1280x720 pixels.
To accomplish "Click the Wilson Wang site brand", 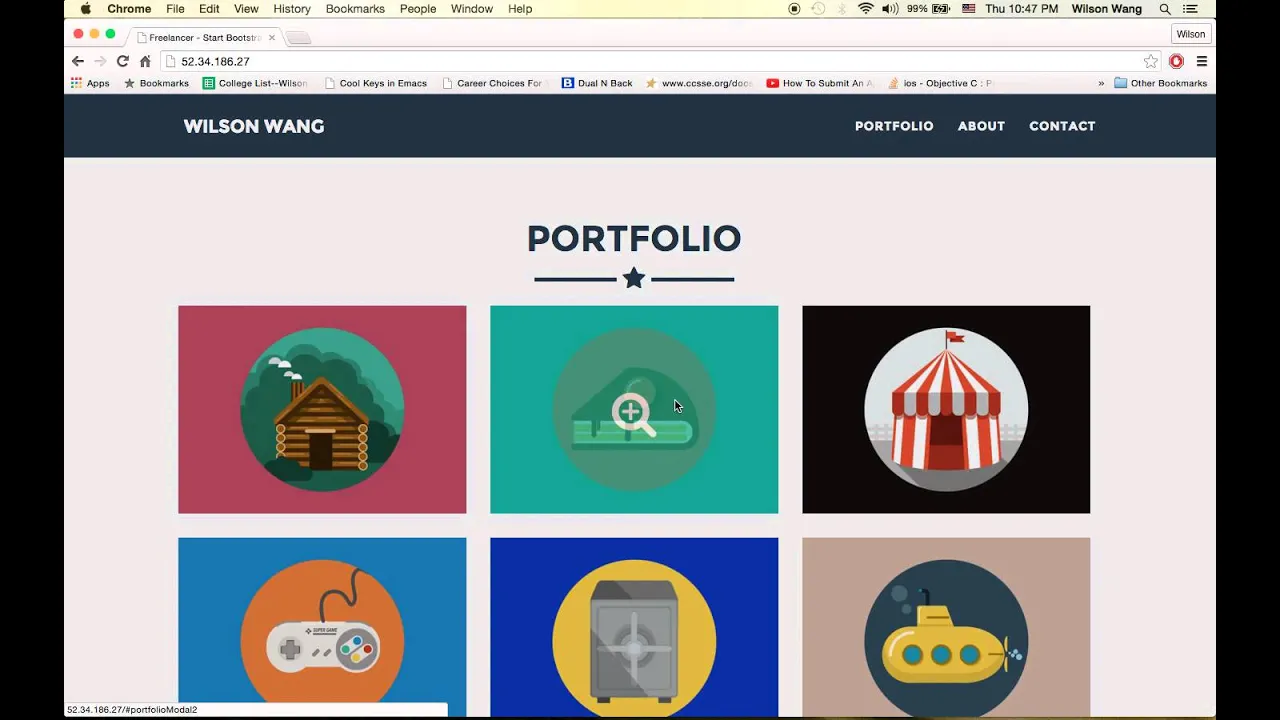I will pos(254,126).
